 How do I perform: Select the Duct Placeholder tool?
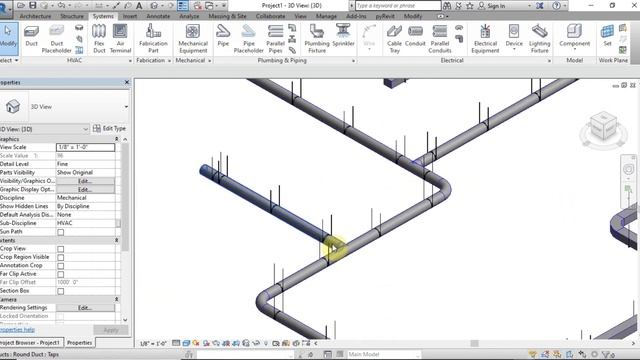point(56,39)
